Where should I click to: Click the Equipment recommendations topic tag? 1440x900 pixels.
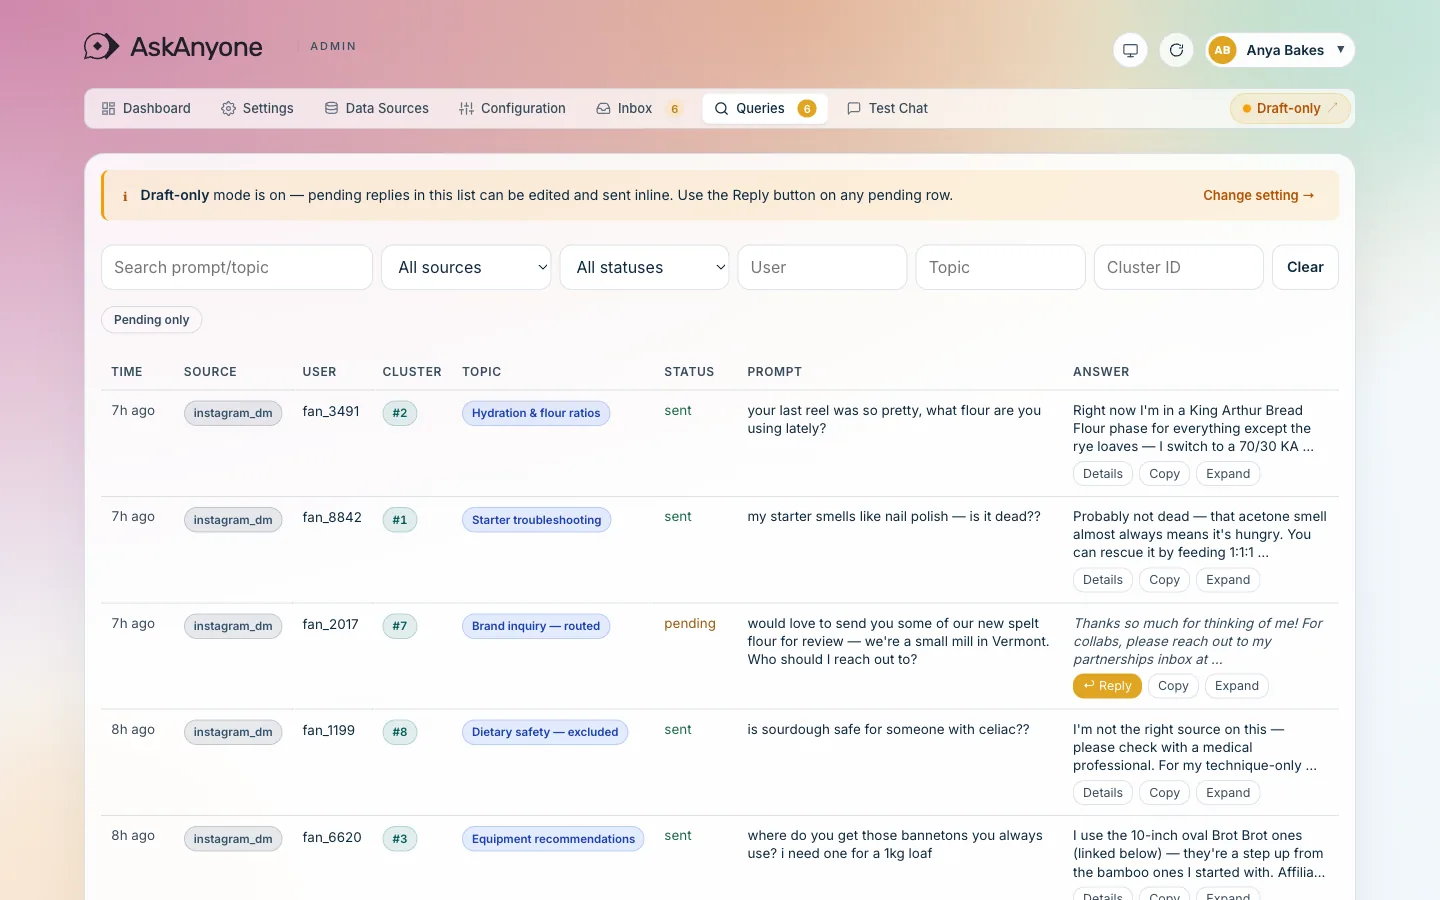click(553, 839)
